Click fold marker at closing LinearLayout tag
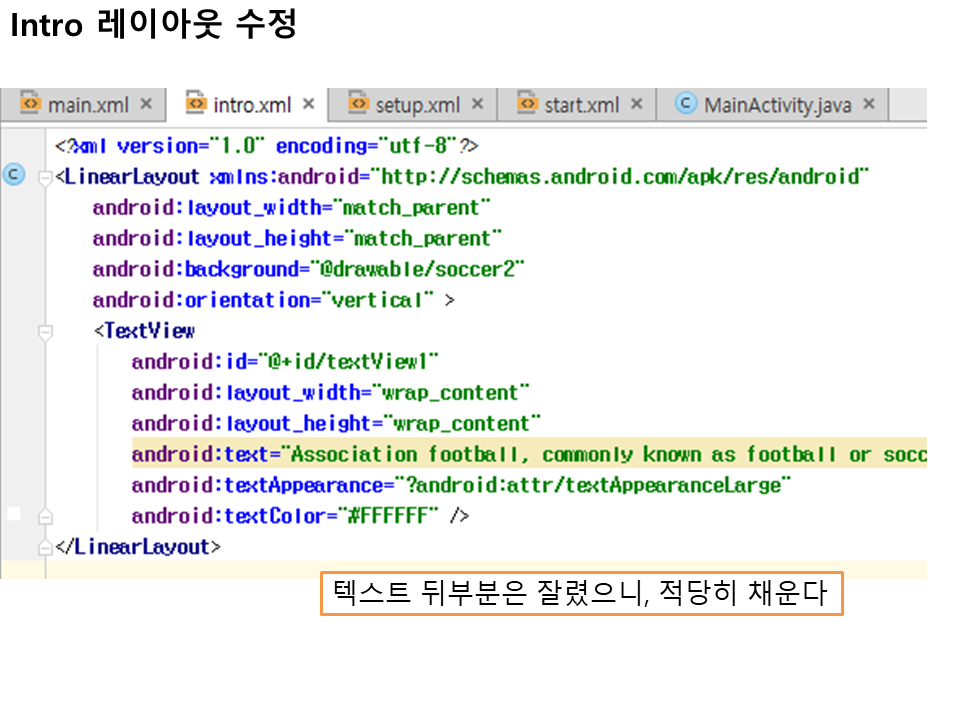 [x=44, y=548]
